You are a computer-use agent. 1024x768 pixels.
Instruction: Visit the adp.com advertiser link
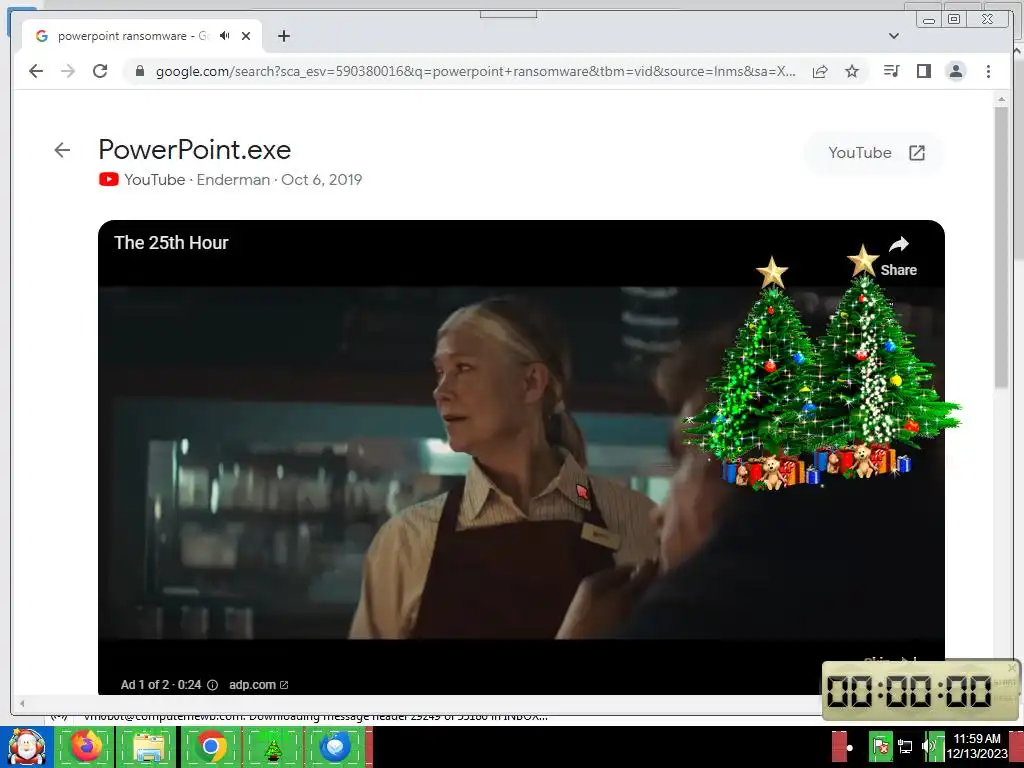[259, 685]
